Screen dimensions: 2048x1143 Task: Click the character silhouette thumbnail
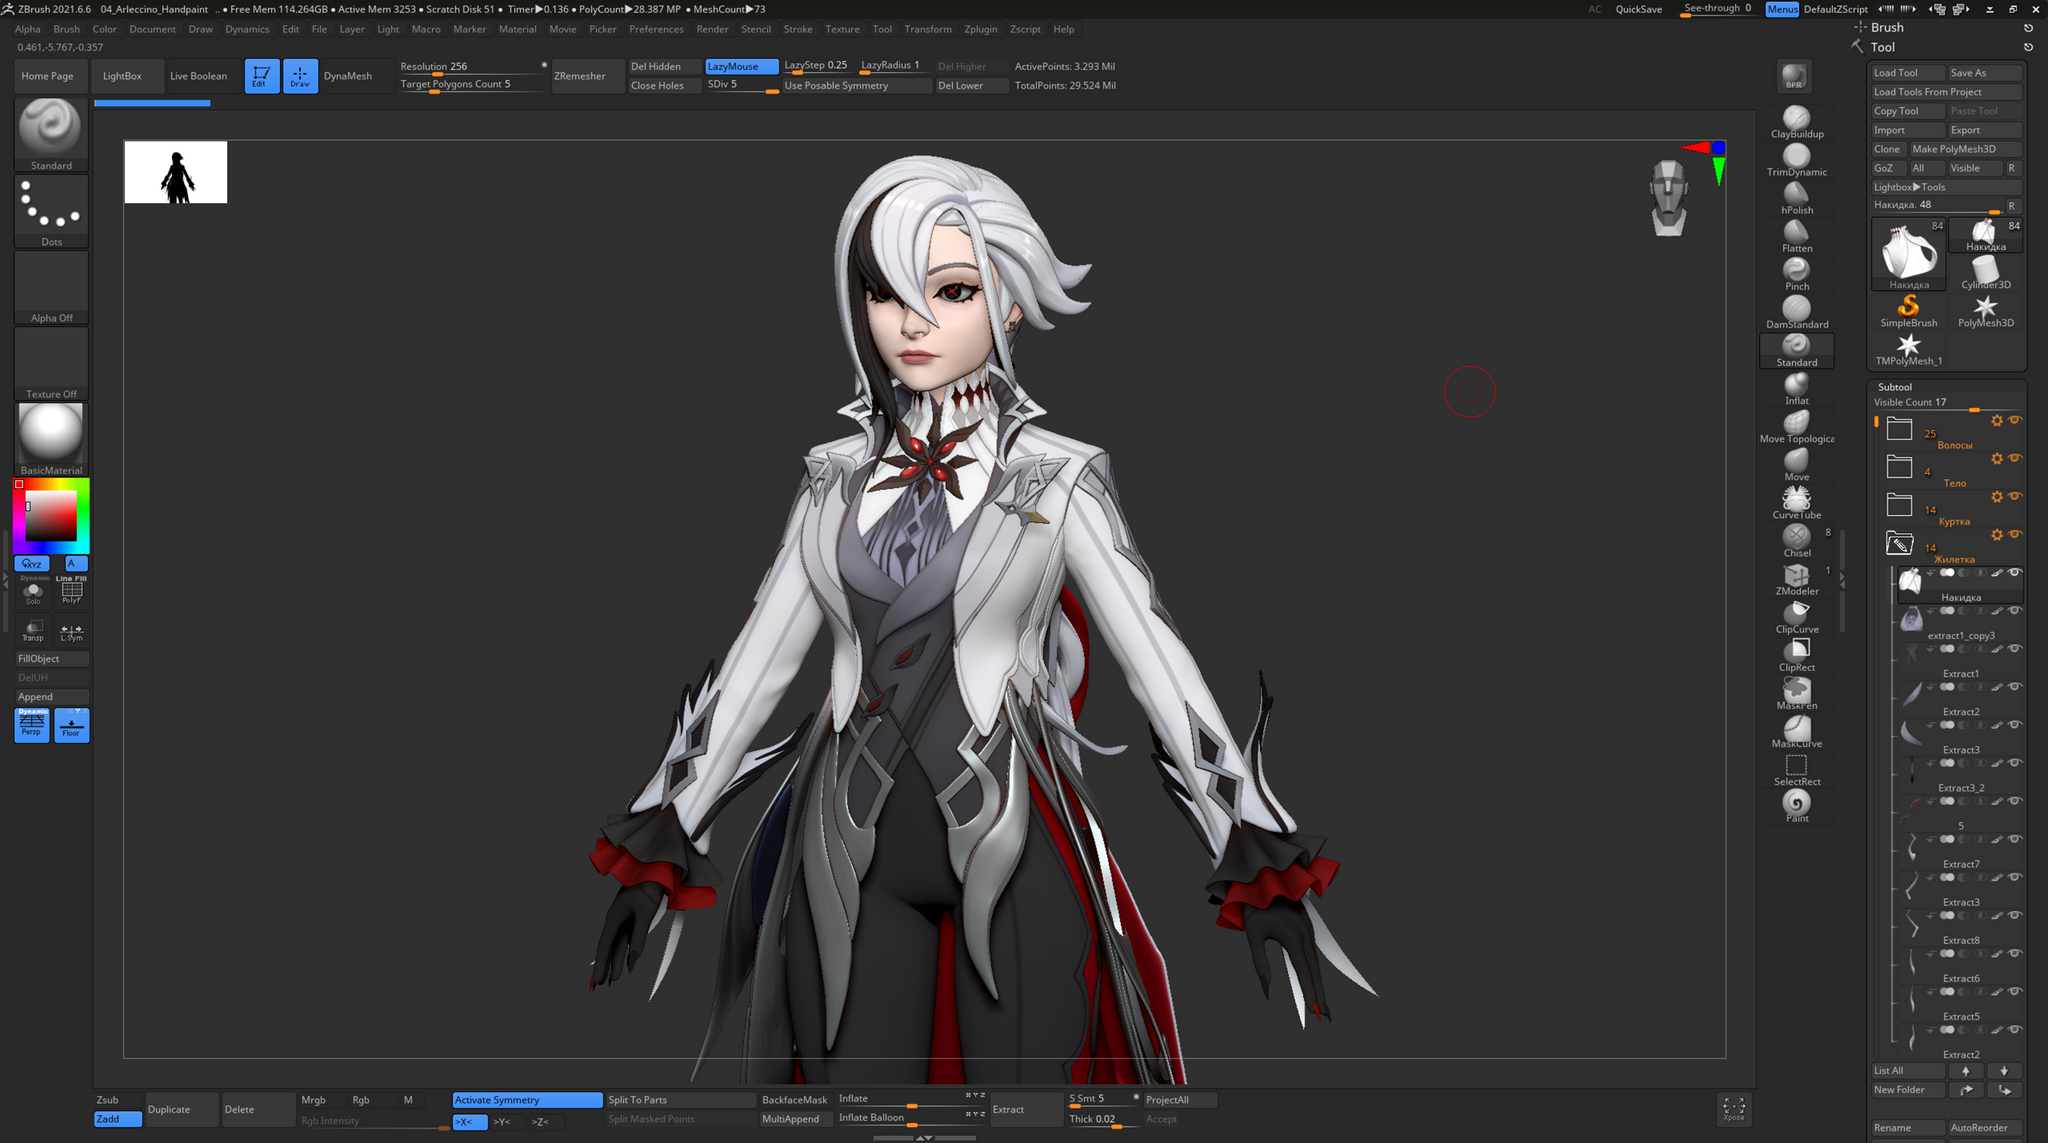coord(176,173)
